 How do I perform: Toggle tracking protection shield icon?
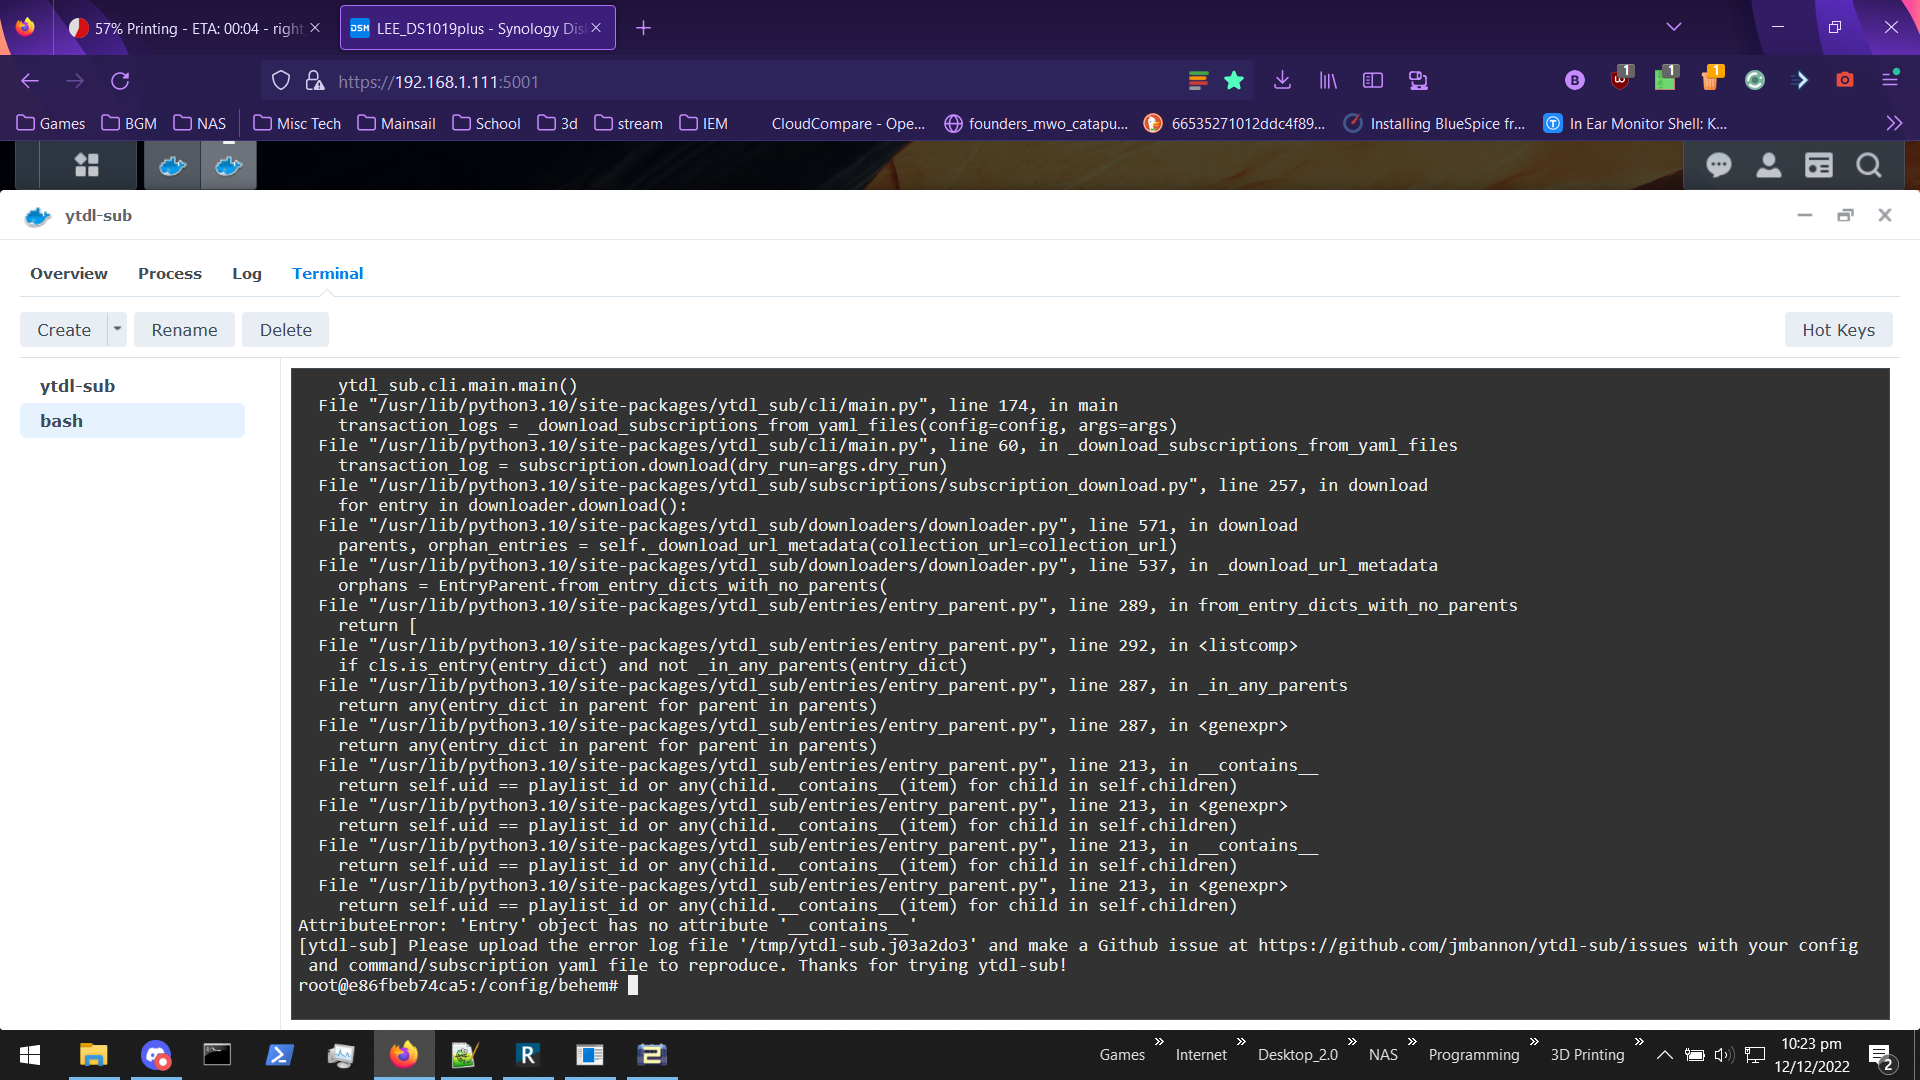click(x=281, y=80)
